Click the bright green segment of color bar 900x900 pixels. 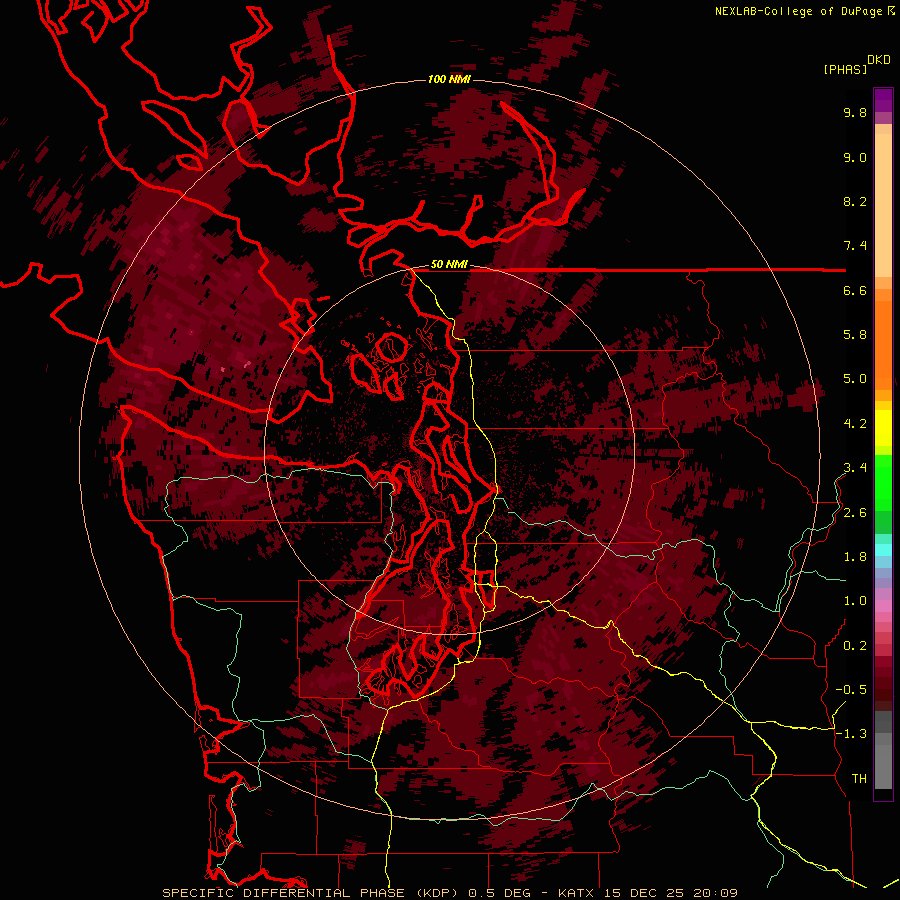tap(883, 482)
